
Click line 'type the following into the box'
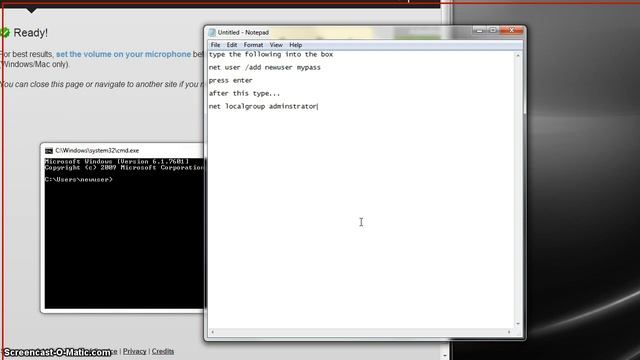coord(271,54)
